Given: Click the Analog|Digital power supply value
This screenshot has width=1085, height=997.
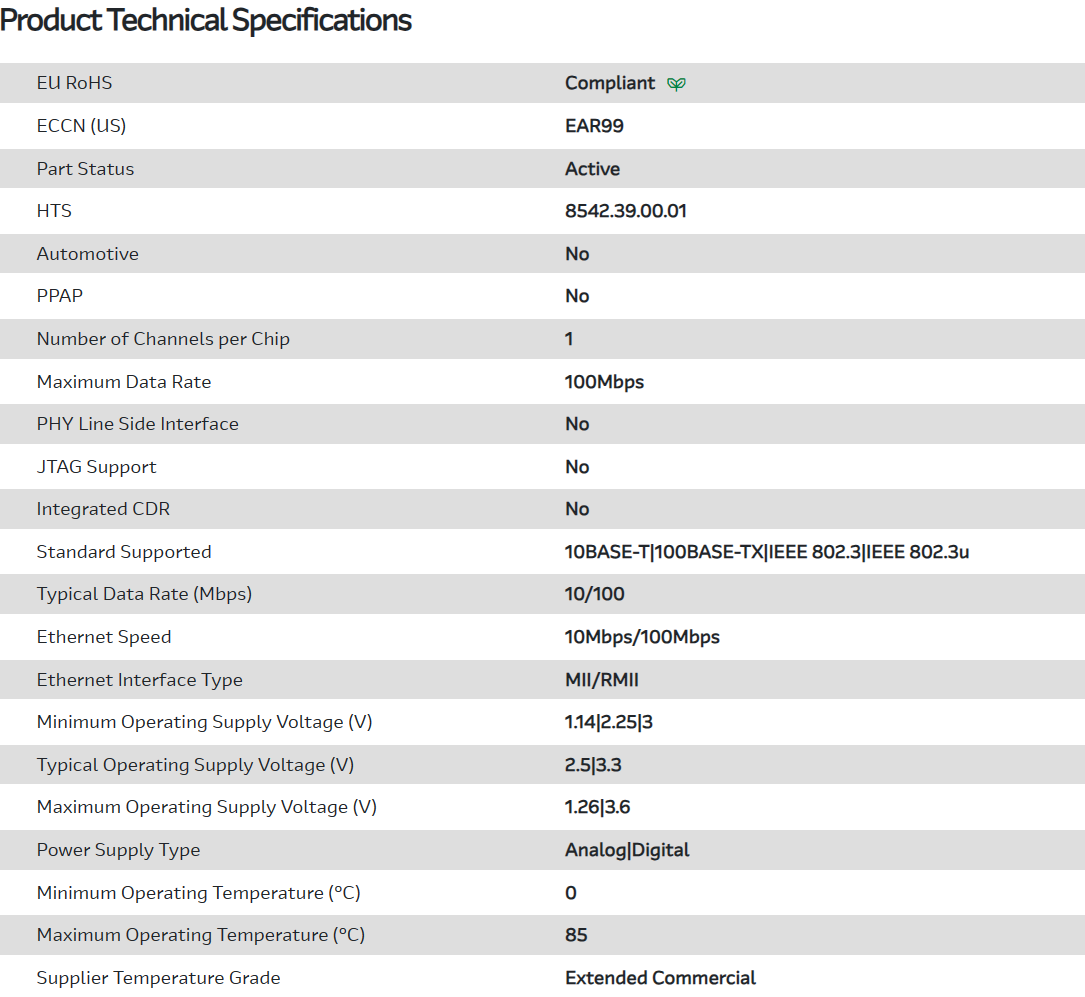Looking at the screenshot, I should point(627,850).
